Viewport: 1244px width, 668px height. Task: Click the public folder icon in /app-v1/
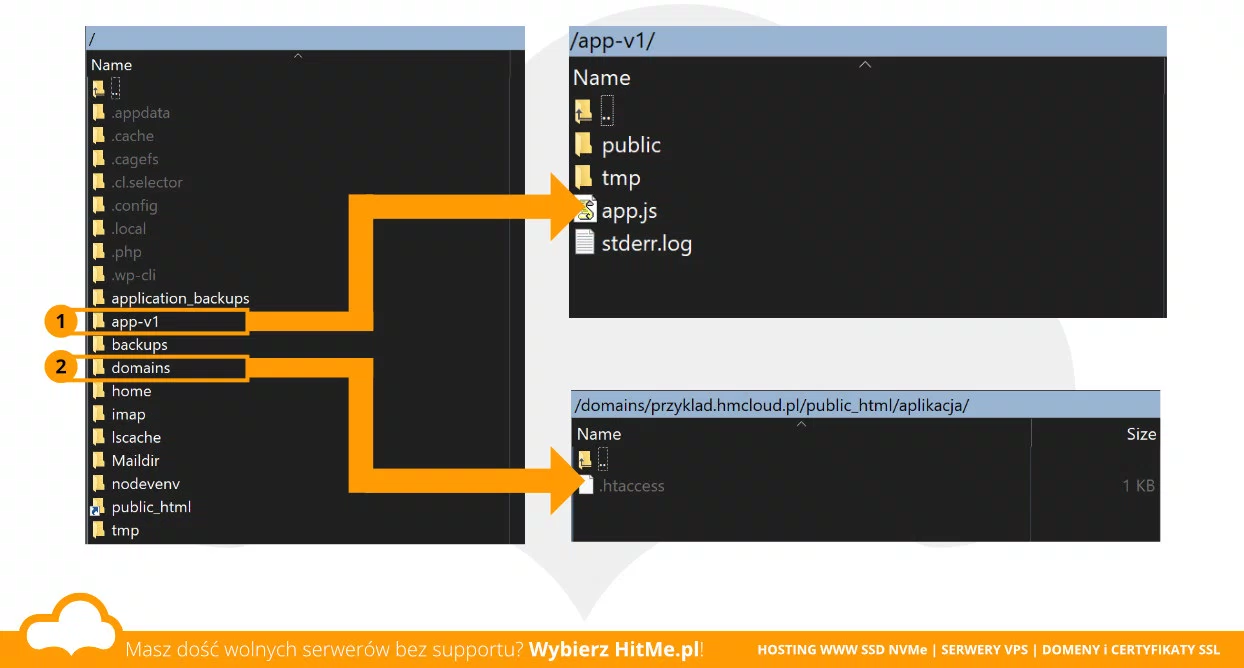[x=584, y=145]
